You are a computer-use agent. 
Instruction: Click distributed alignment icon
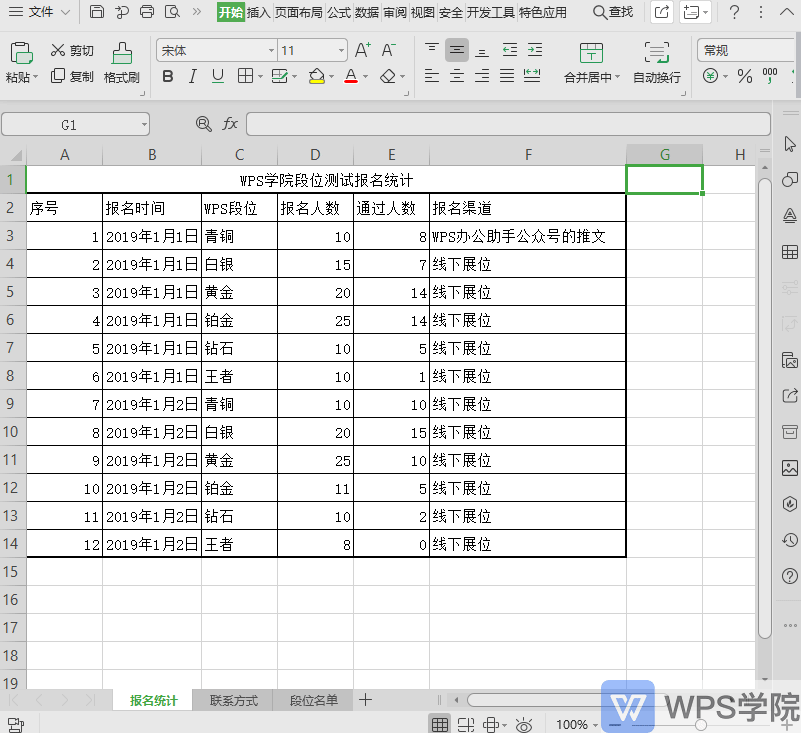point(532,76)
